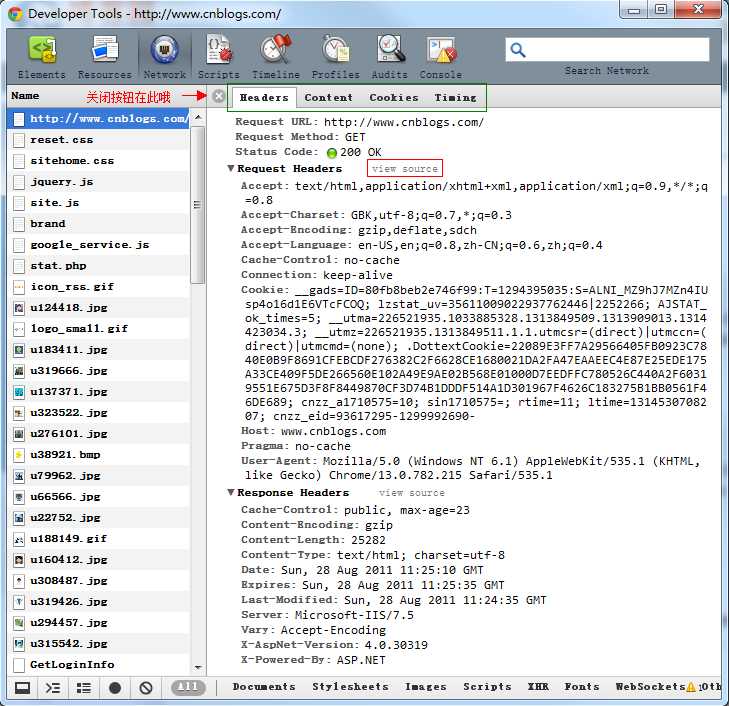
Task: Select sitehome.css in the request list
Action: tap(99, 161)
